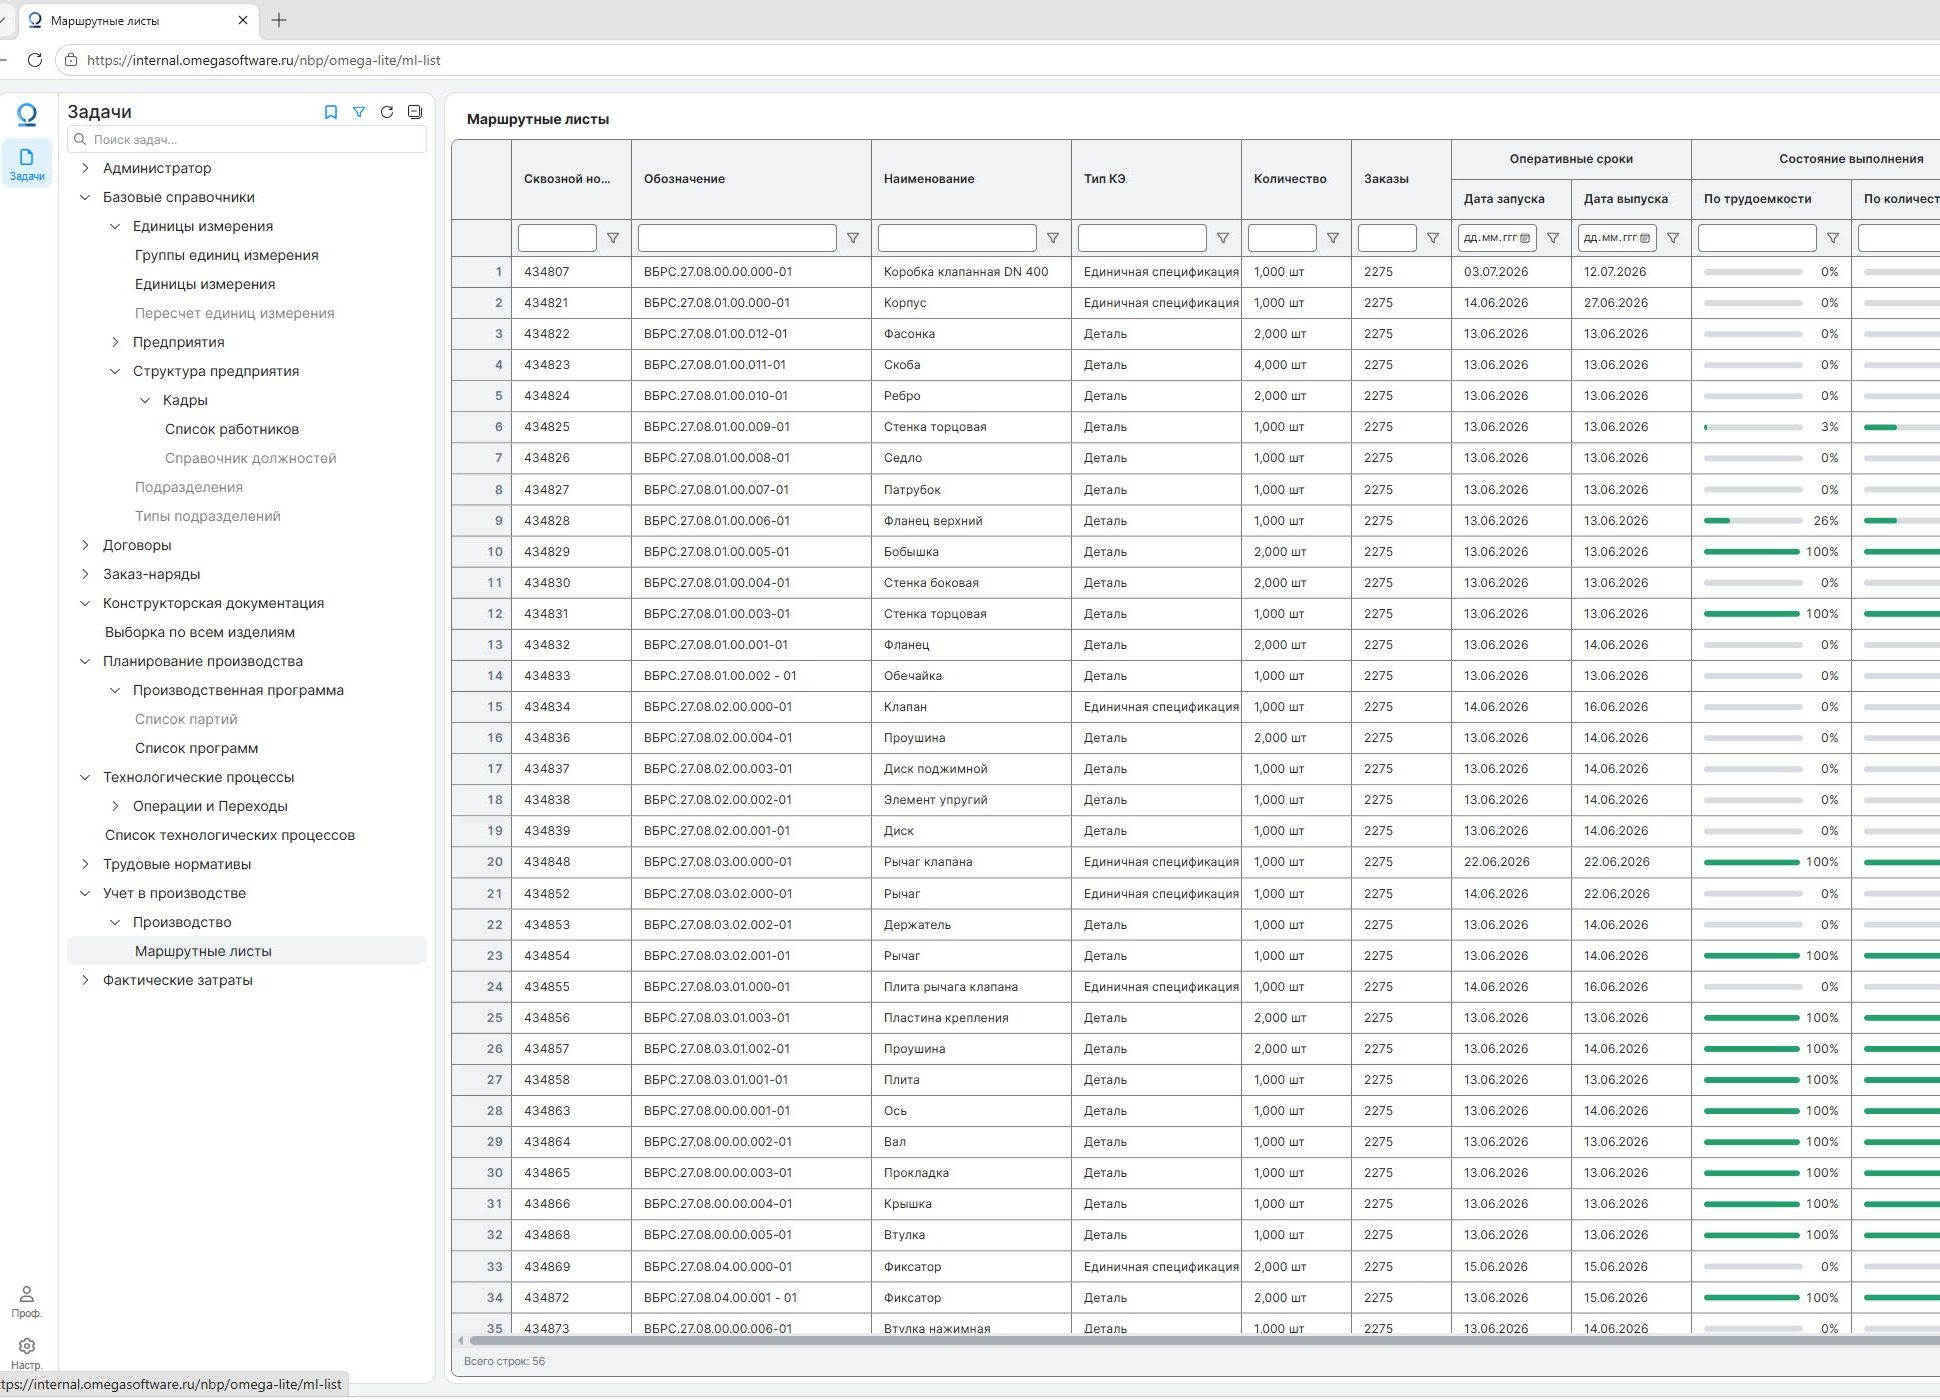Expand the Предприятия tree node
1940x1400 pixels.
(115, 342)
